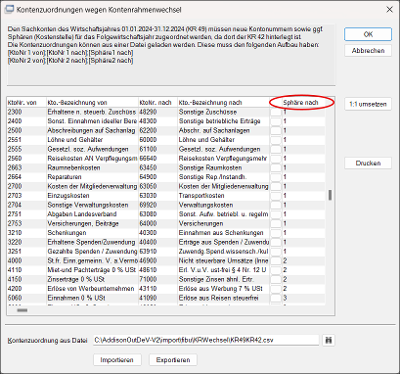
Task: Click the small box in the Versicherungen row
Action: click(x=276, y=223)
